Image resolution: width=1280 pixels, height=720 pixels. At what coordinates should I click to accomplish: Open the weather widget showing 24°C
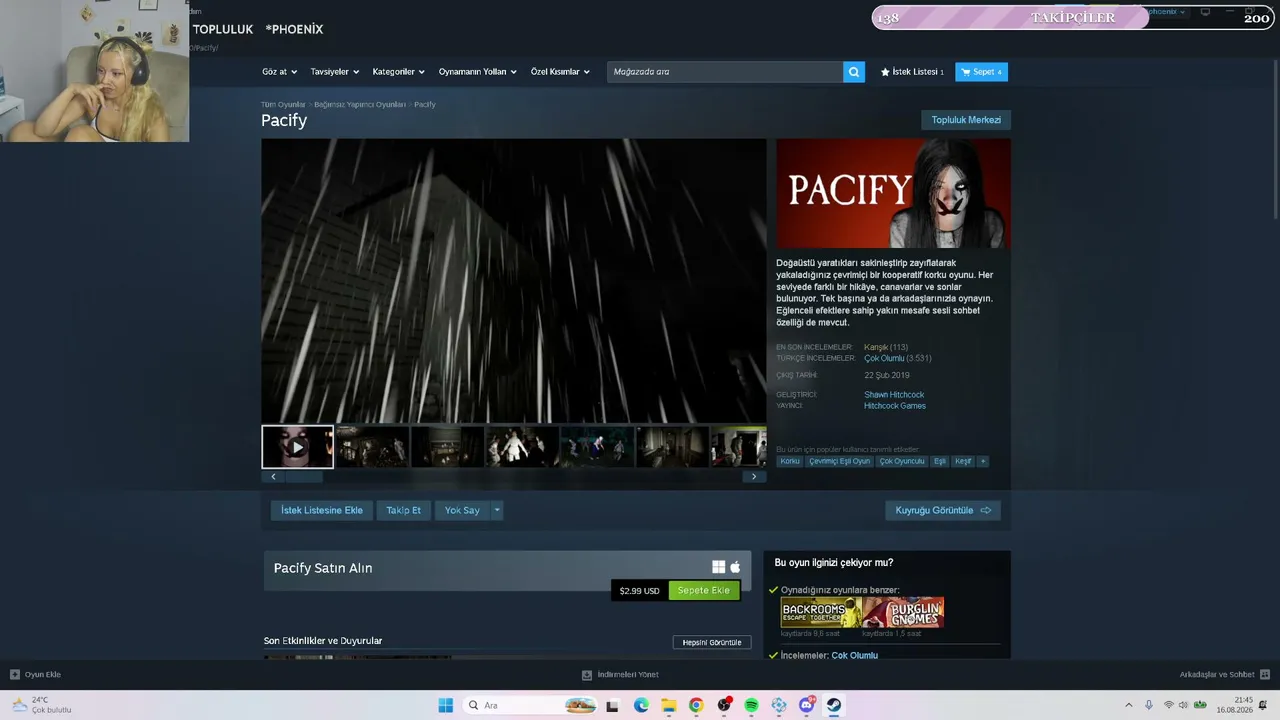point(42,705)
